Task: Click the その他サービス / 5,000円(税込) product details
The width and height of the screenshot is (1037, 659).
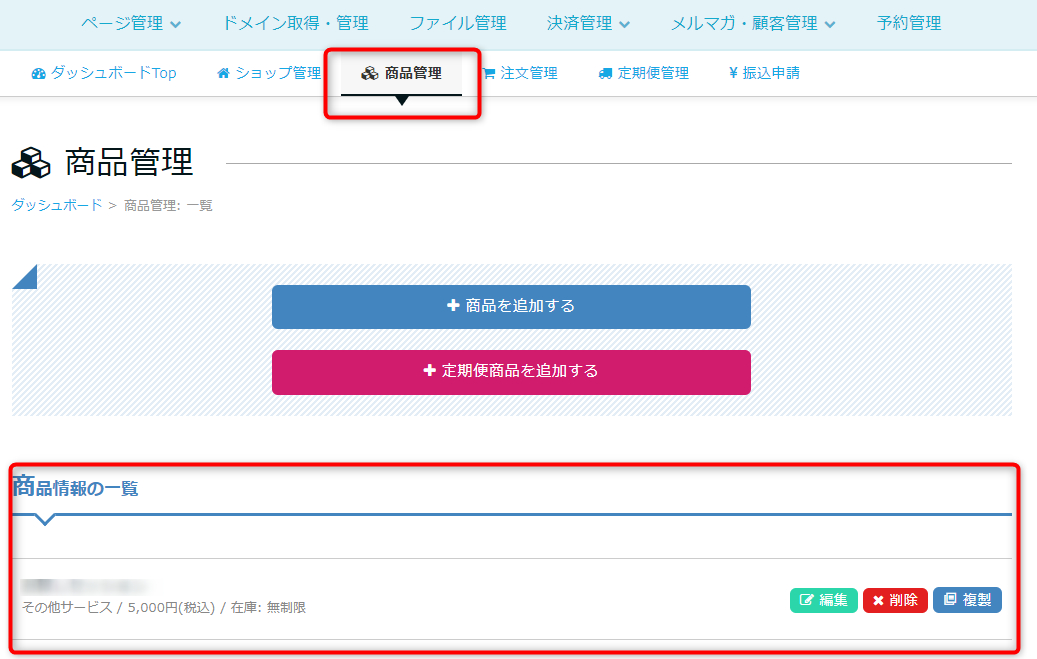Action: 164,607
